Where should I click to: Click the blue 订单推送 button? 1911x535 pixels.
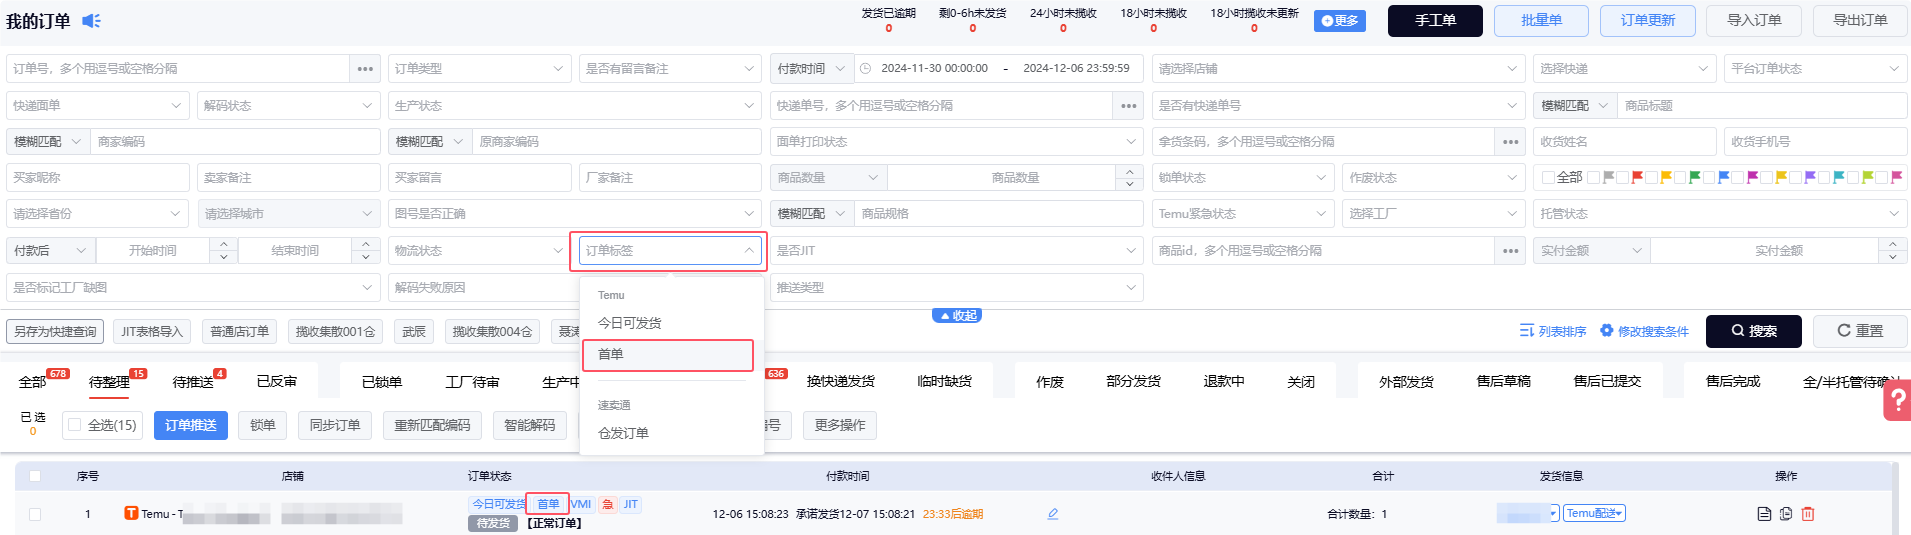click(191, 425)
